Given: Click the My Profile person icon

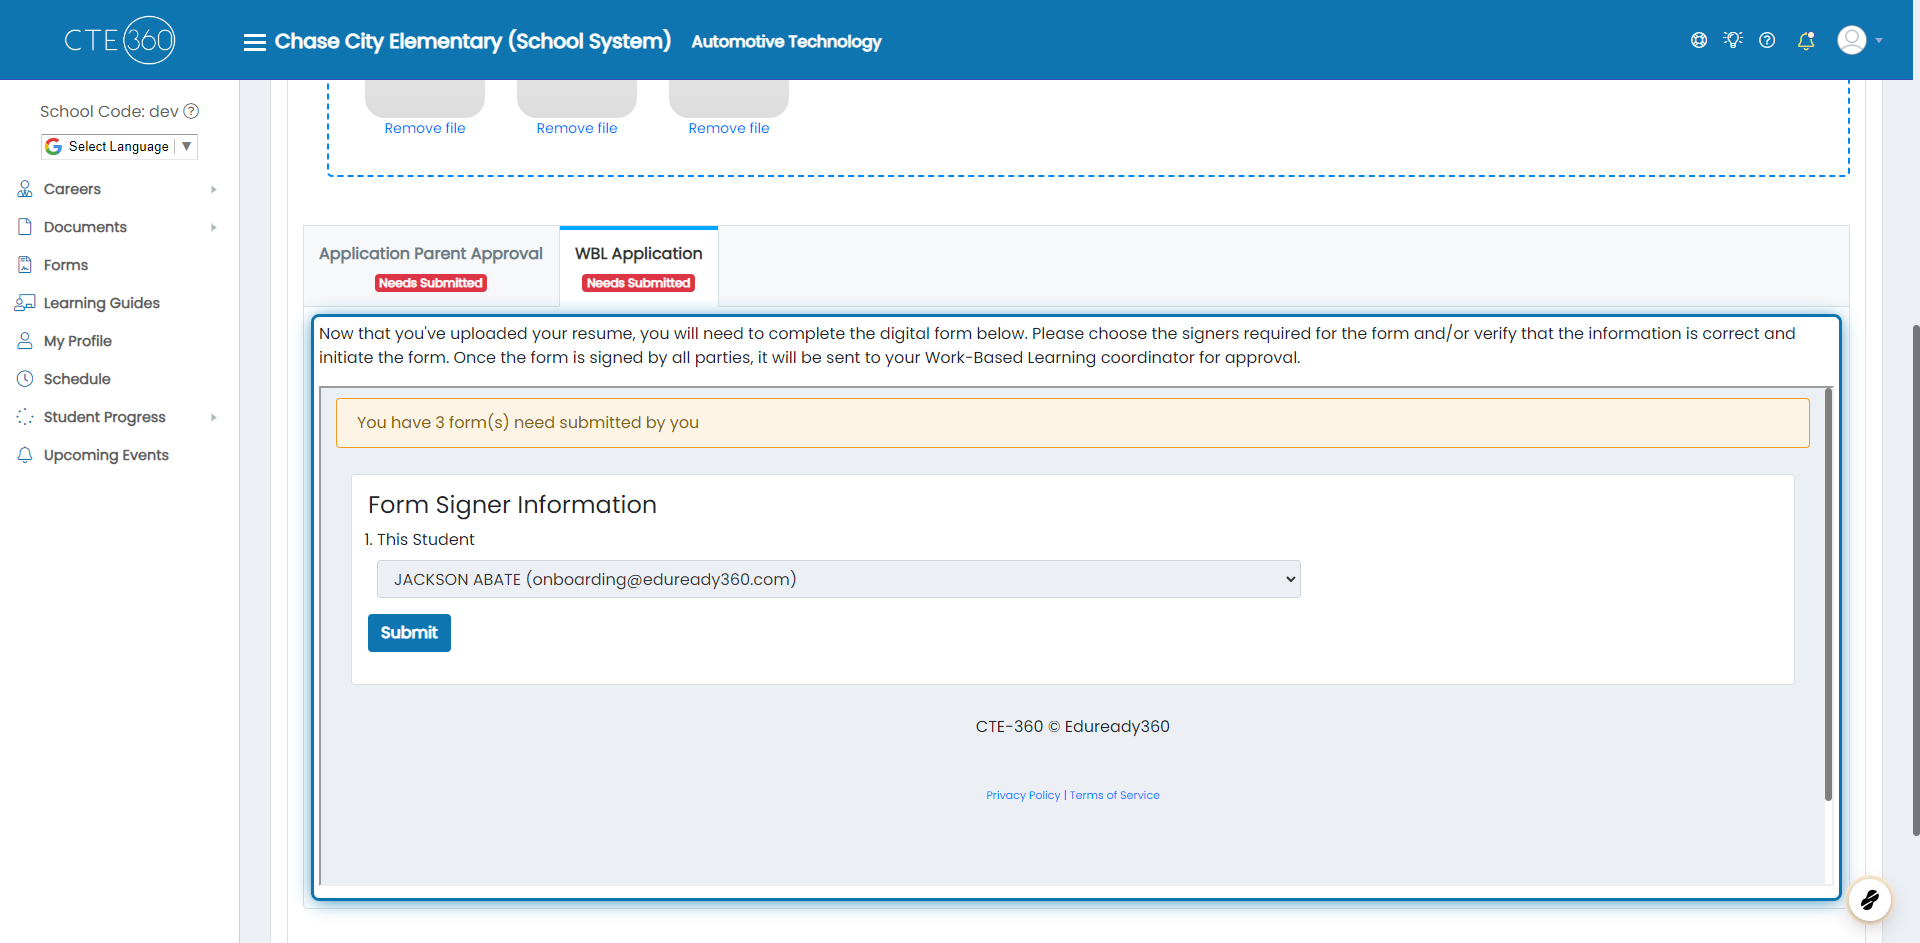Looking at the screenshot, I should coord(25,341).
